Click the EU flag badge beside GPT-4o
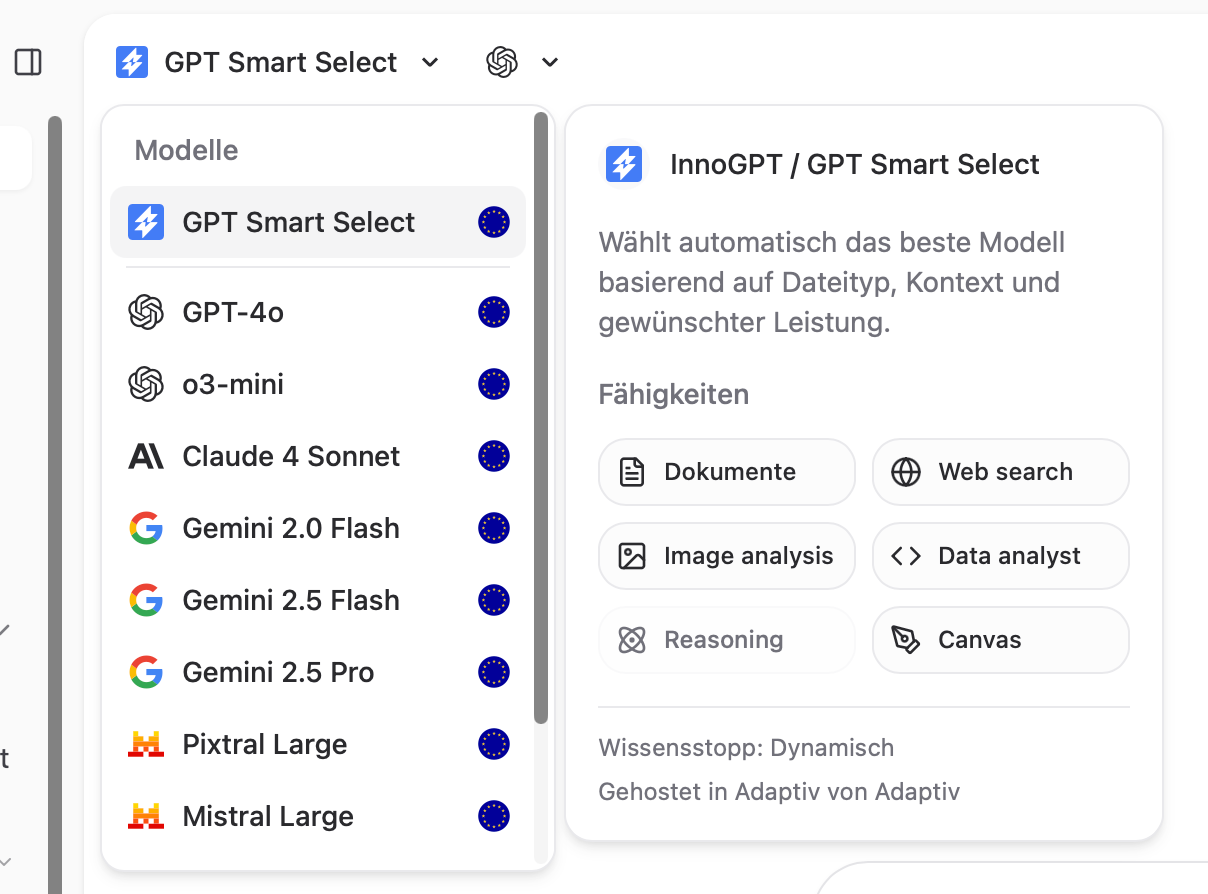 494,312
